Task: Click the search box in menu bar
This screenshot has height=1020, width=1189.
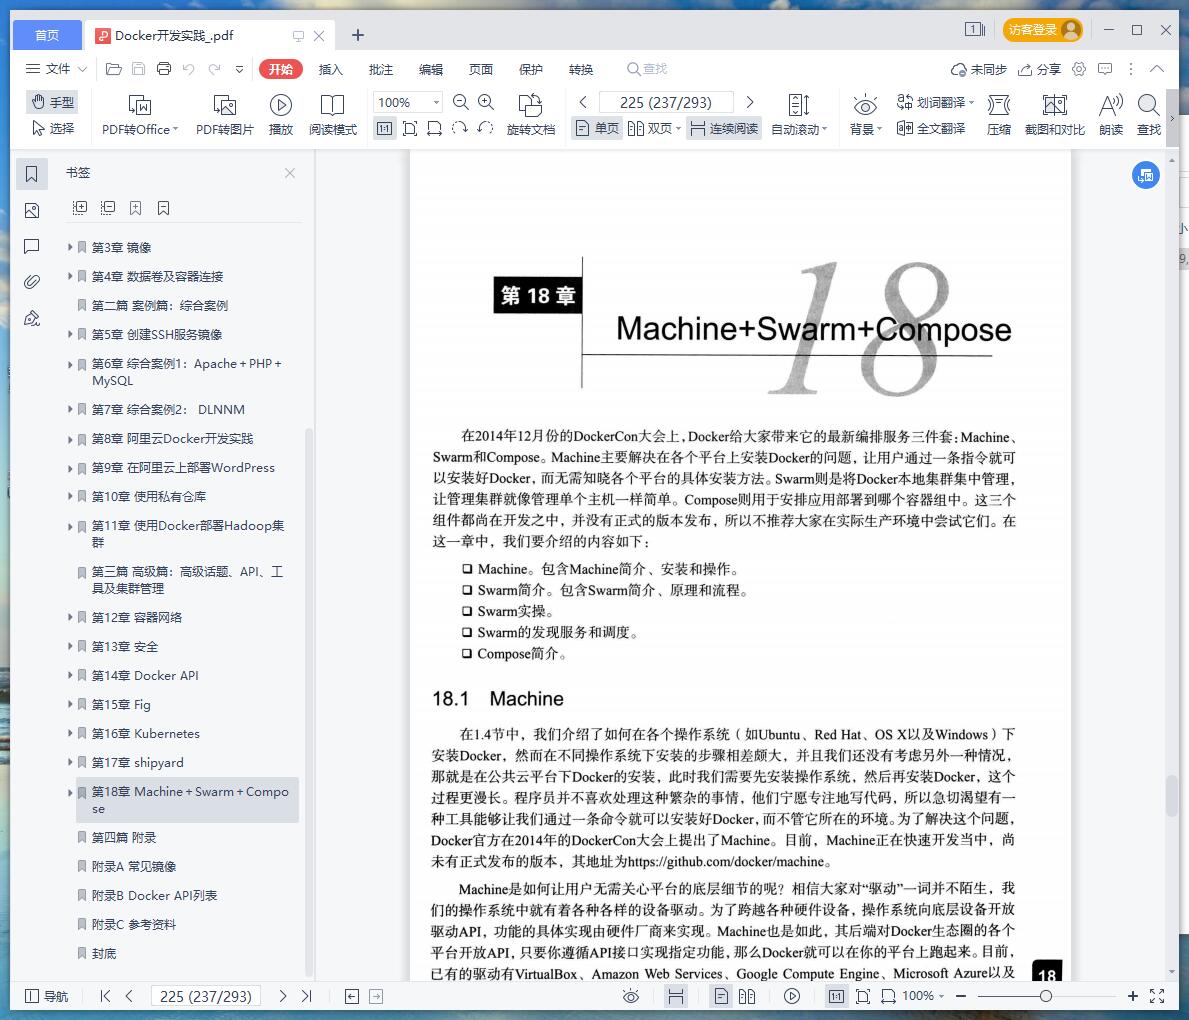Action: (647, 69)
